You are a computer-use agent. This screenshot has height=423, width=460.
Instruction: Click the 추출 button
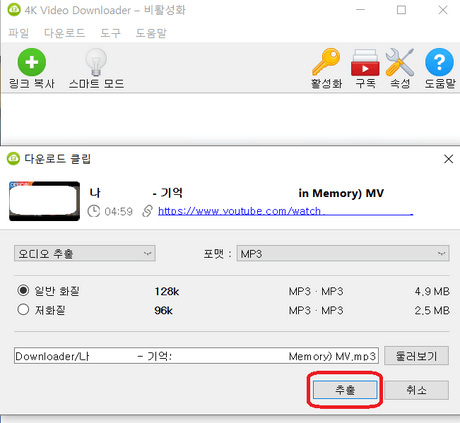pyautogui.click(x=345, y=390)
